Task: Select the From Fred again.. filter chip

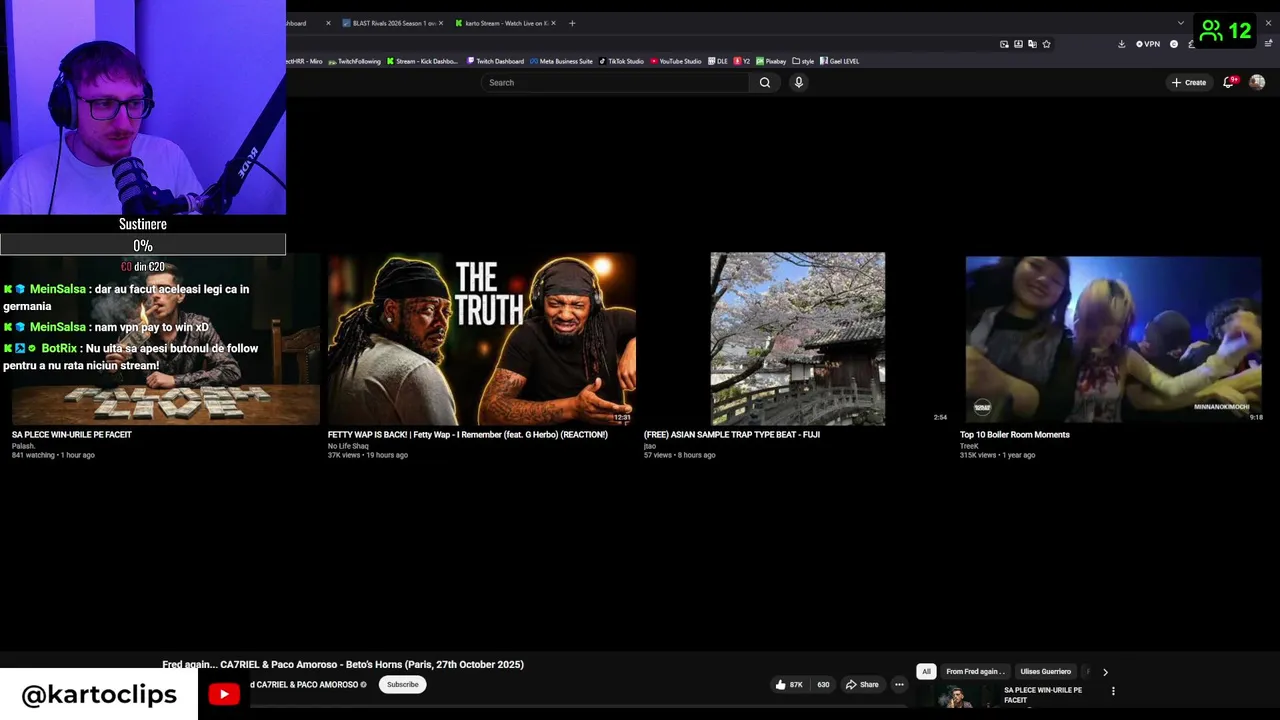Action: pos(975,672)
